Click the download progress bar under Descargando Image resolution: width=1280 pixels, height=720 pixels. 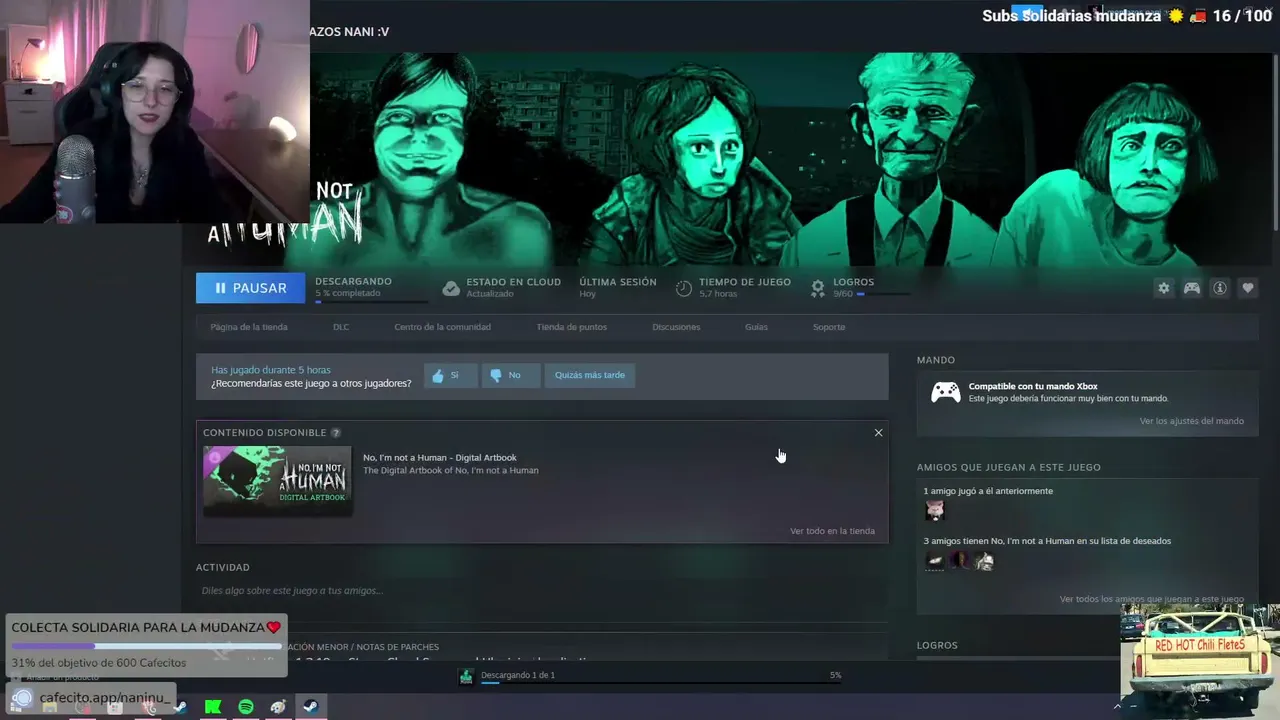coord(371,301)
